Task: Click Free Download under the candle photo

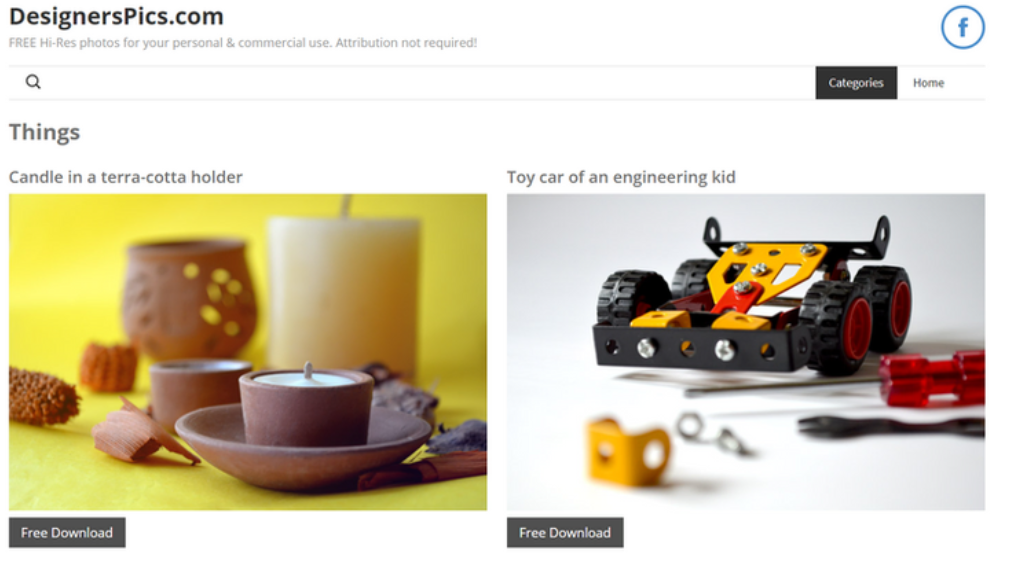Action: (x=67, y=533)
